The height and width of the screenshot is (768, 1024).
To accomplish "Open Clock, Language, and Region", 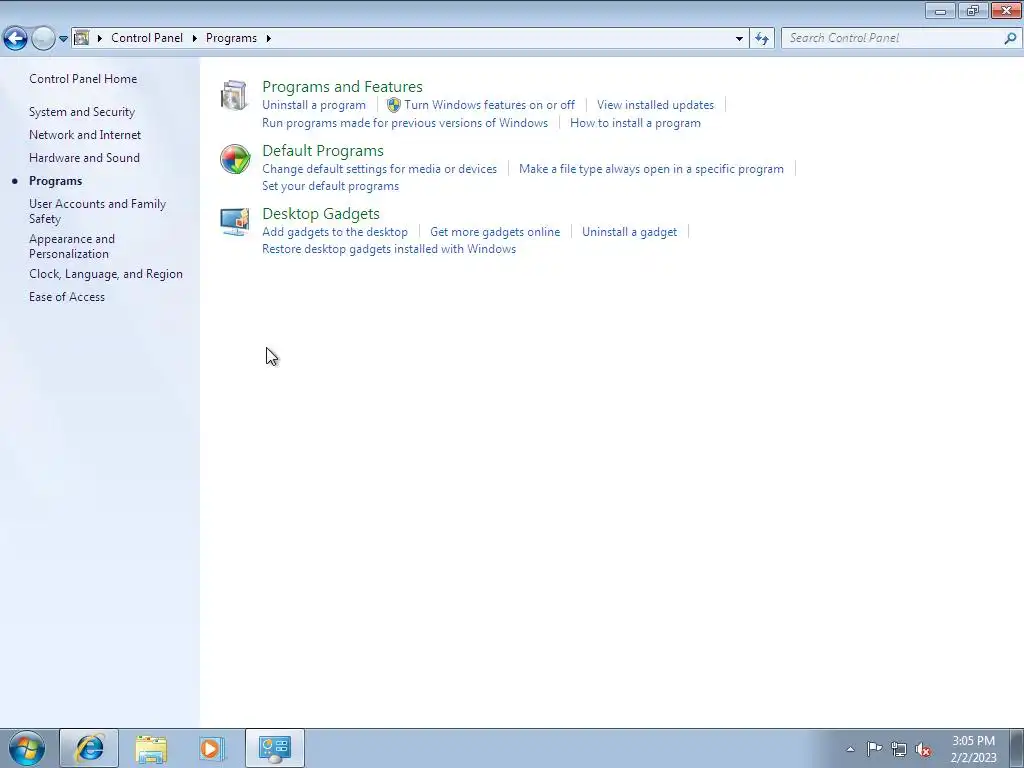I will pyautogui.click(x=106, y=274).
